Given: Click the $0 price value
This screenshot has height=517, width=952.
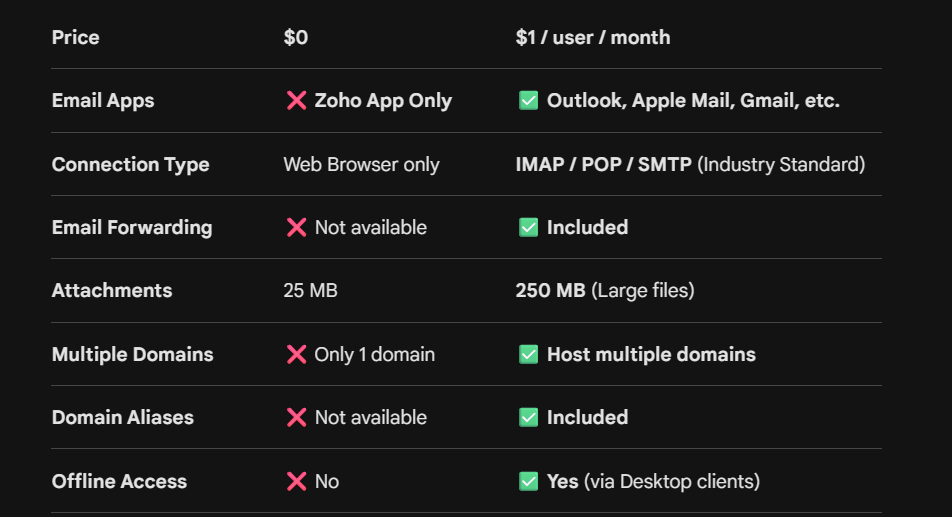Looking at the screenshot, I should pos(296,38).
